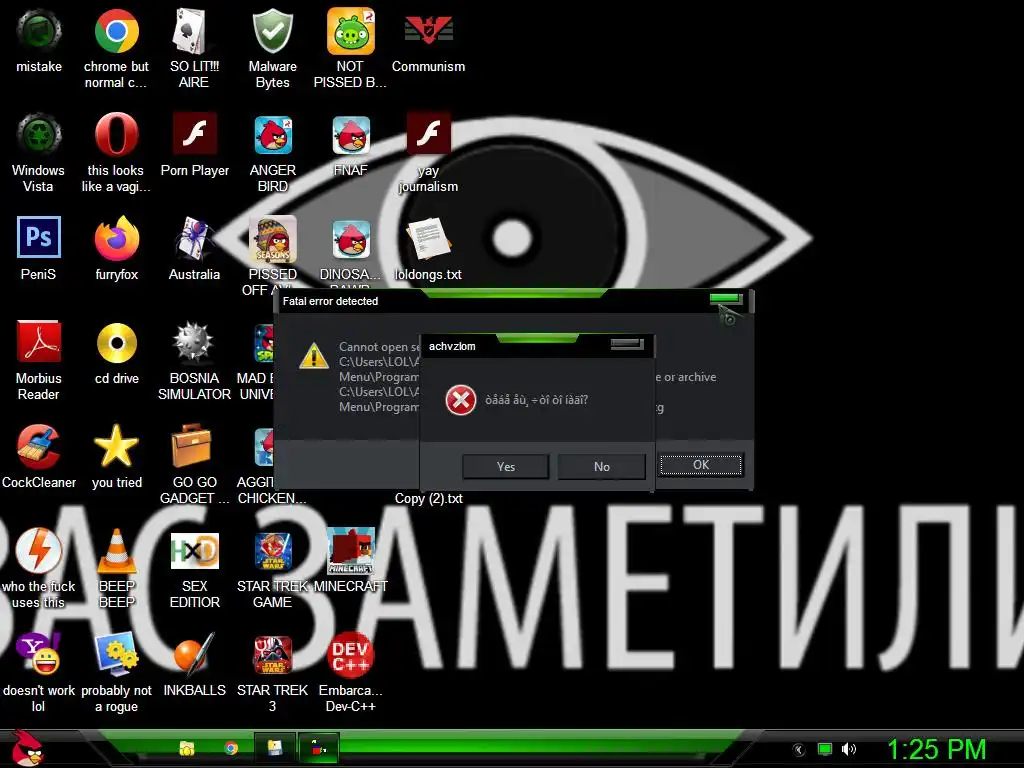Click the 'FNAF' red bird icon
1024x768 pixels.
point(351,135)
